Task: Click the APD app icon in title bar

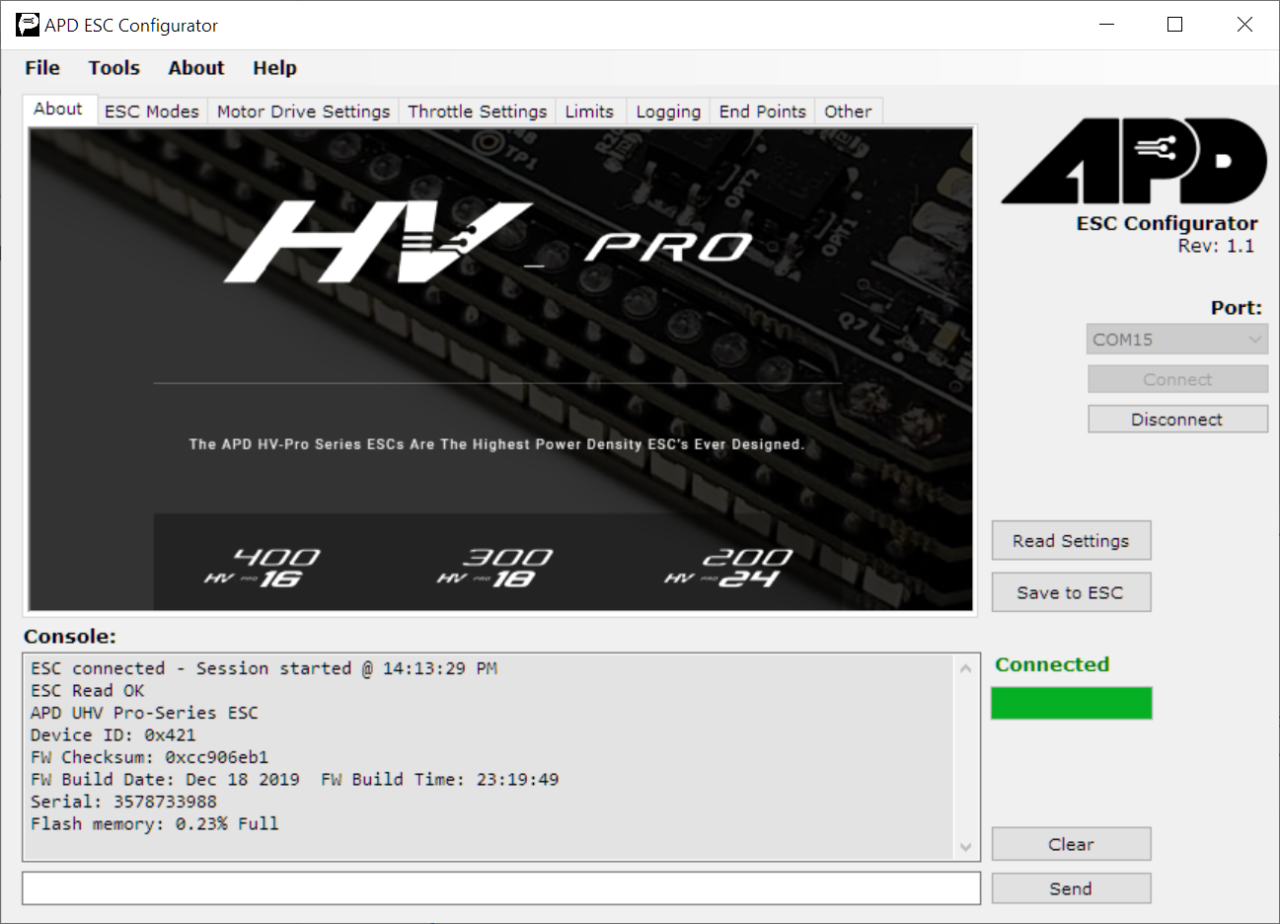Action: (x=27, y=25)
